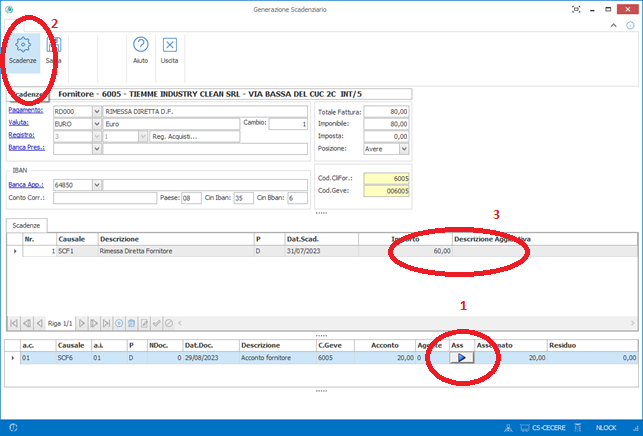Click the Pagamento link label
Screen dimensions: 643x436
pos(26,110)
